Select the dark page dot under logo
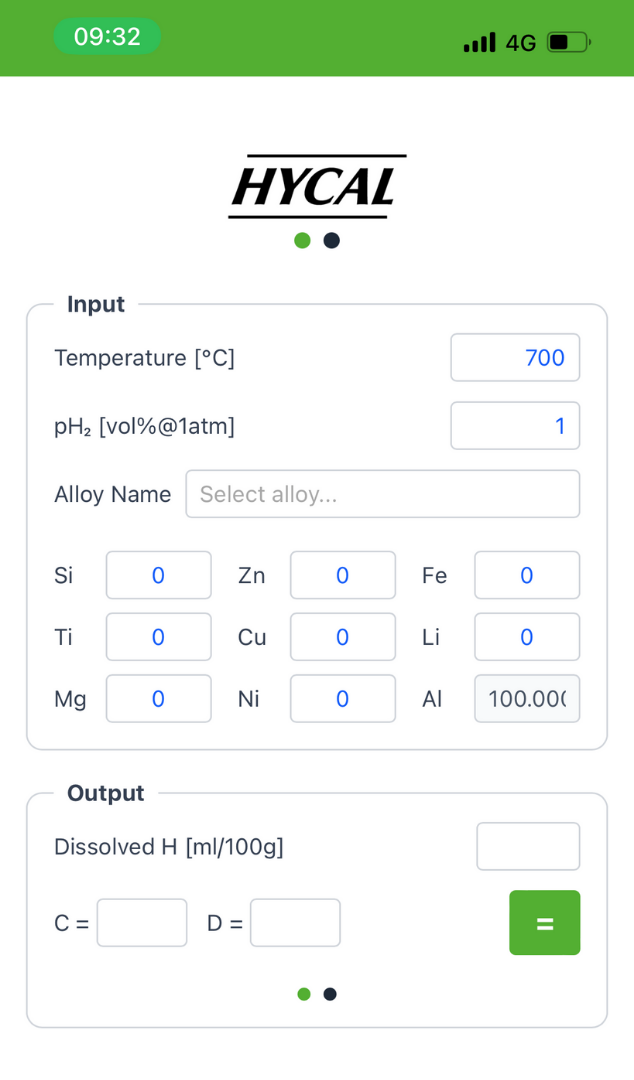Screen dimensions: 634x1080 point(332,240)
